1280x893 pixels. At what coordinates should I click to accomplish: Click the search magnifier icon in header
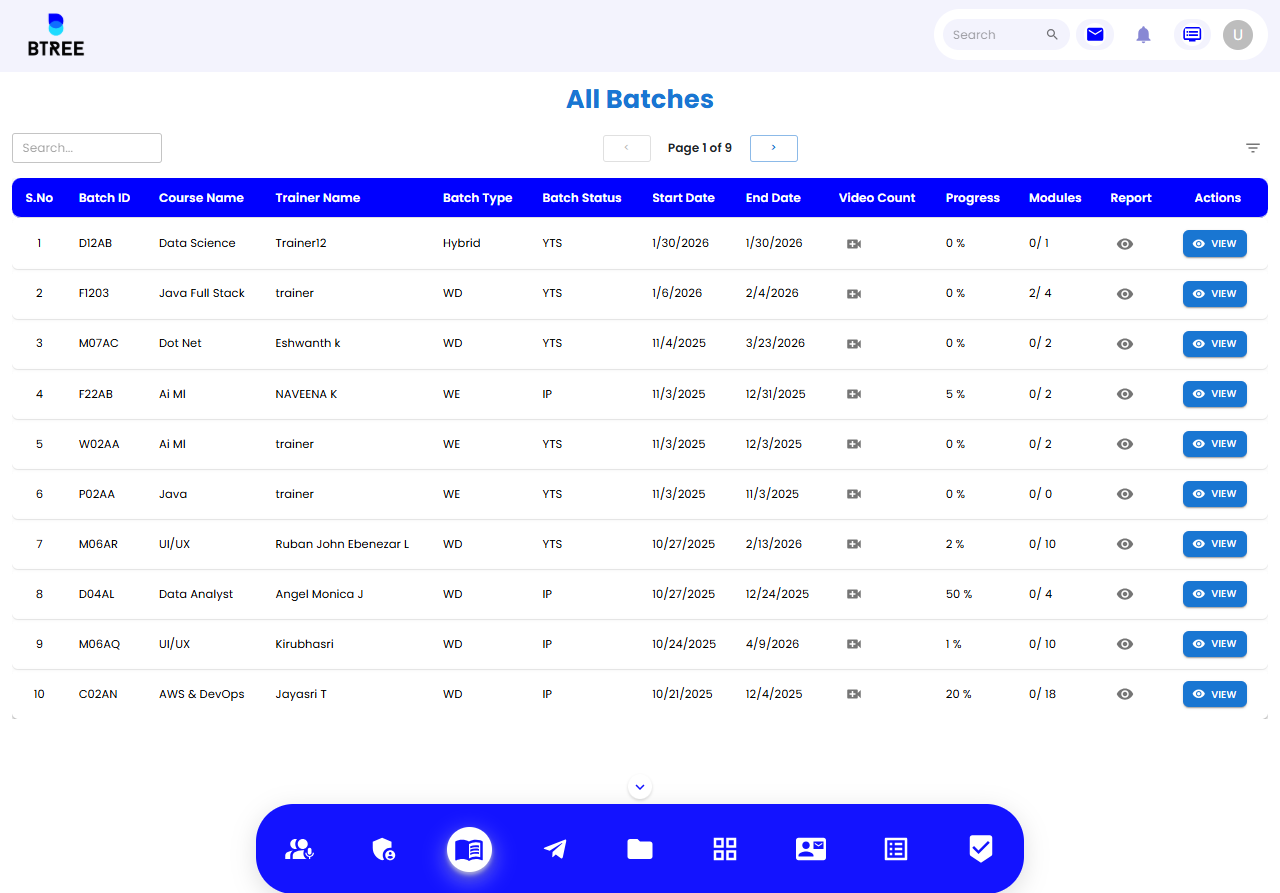pos(1052,35)
